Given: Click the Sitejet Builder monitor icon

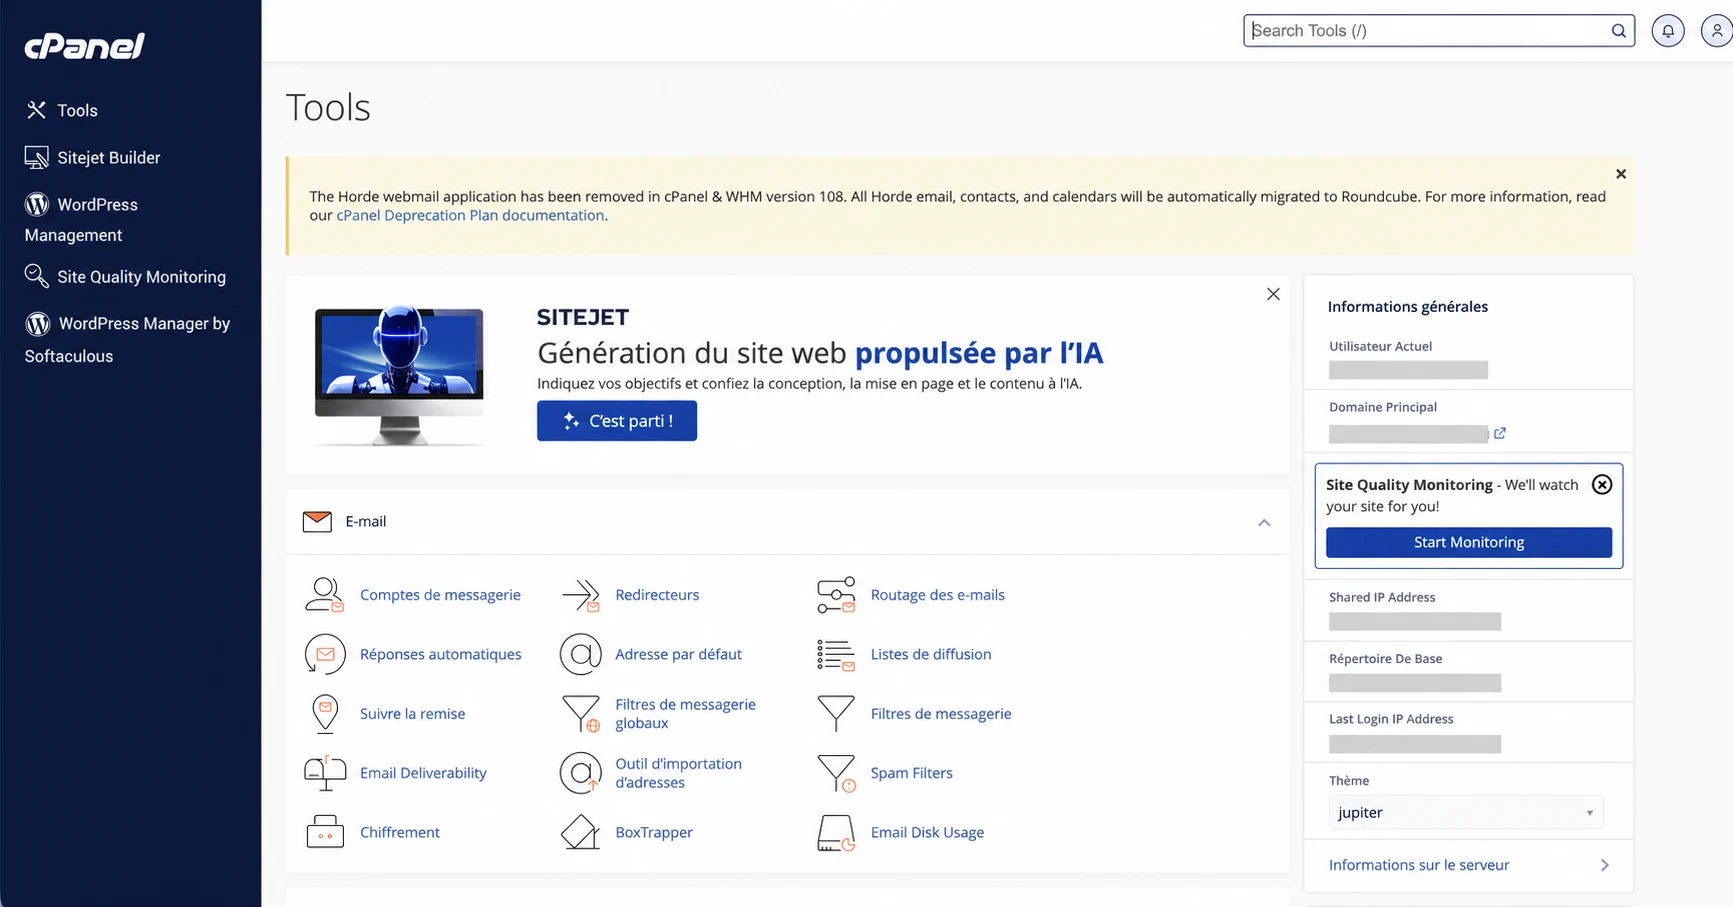Looking at the screenshot, I should pos(36,157).
